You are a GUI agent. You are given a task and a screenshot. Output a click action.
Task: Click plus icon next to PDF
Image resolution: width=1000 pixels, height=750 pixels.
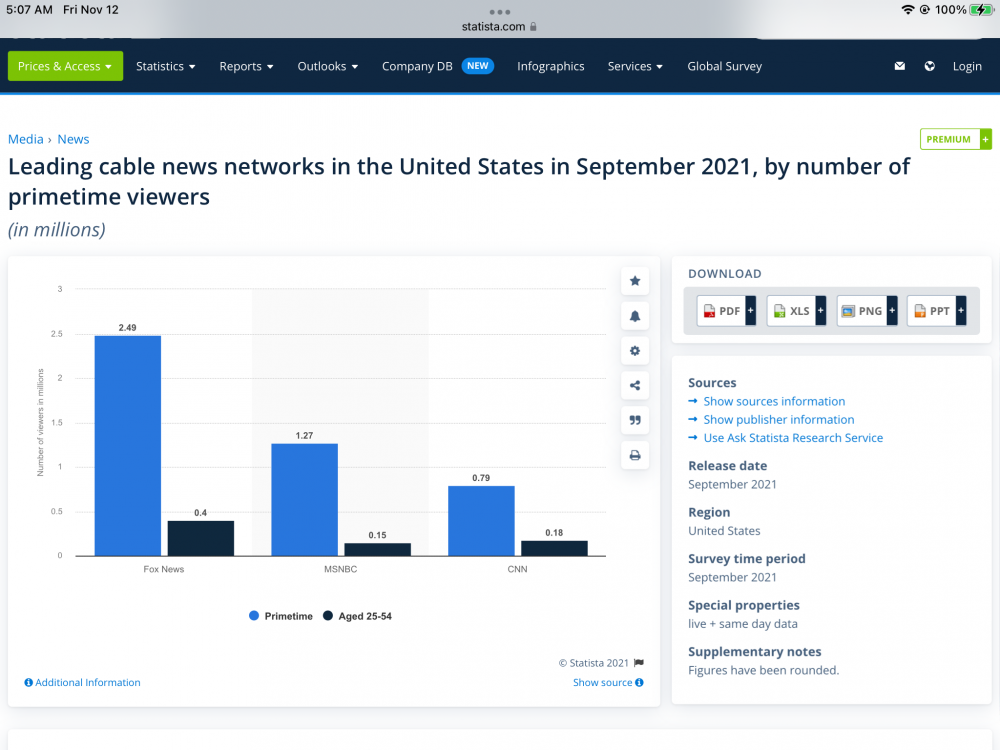tap(751, 311)
